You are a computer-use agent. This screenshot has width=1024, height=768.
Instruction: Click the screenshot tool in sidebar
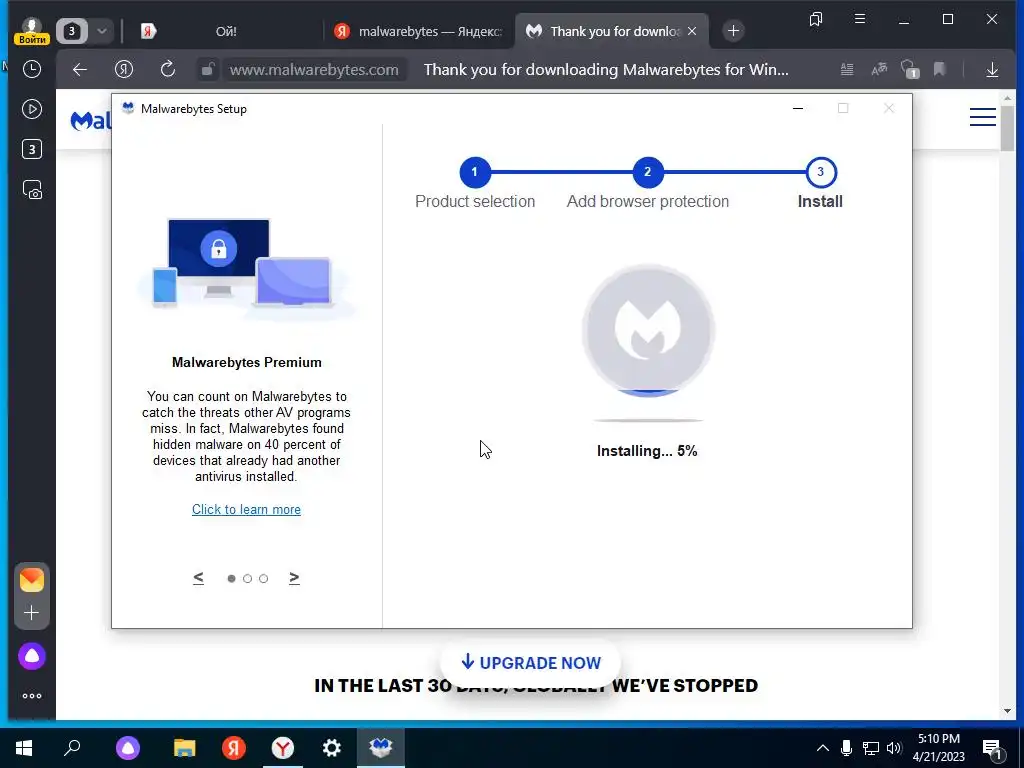pos(31,189)
